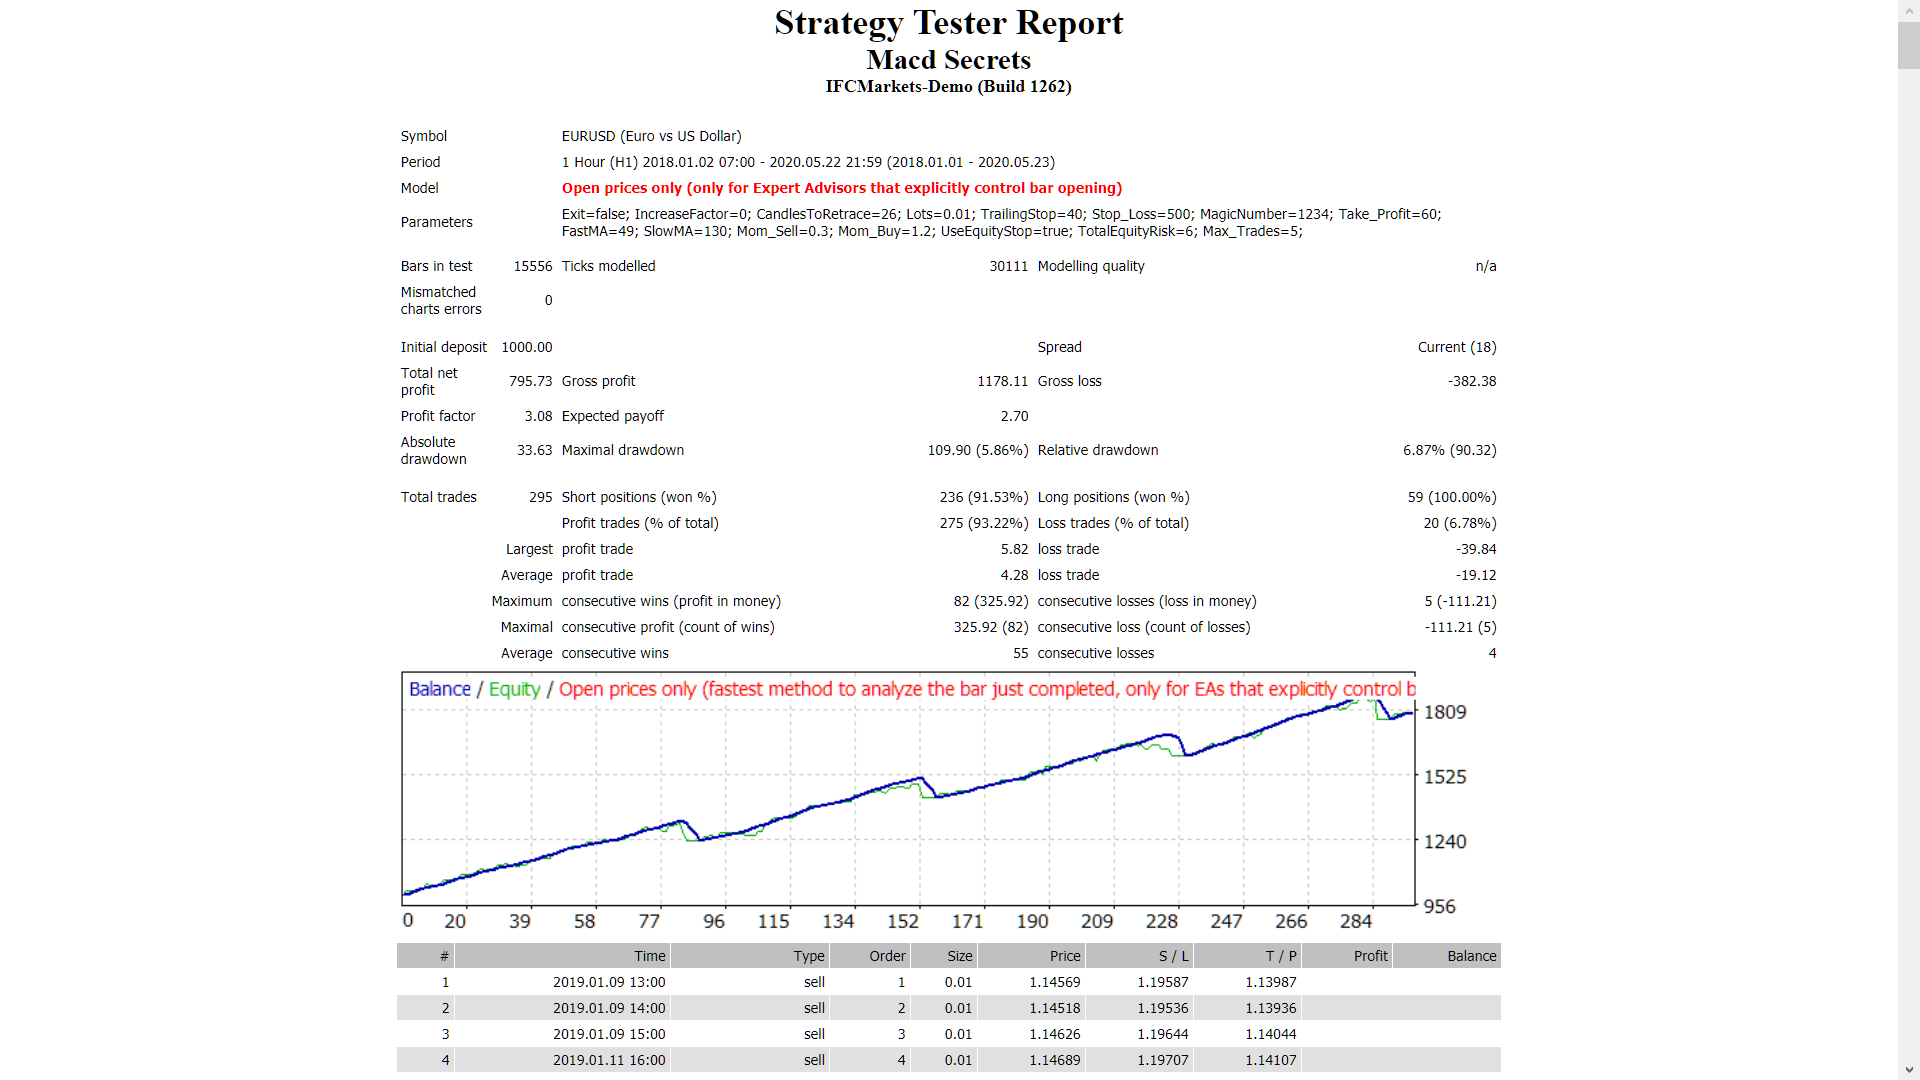This screenshot has height=1080, width=1920.
Task: Click the 'Balance' legend label above the chart
Action: click(x=439, y=689)
